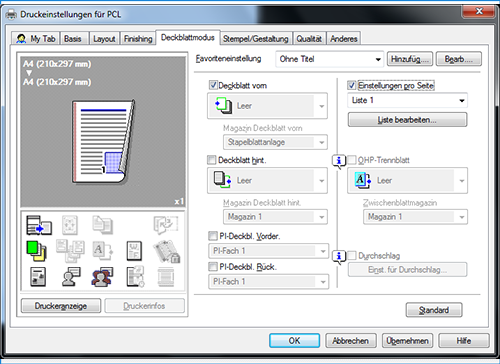Click the My Tab user face icon
The image size is (500, 364).
tap(21, 39)
